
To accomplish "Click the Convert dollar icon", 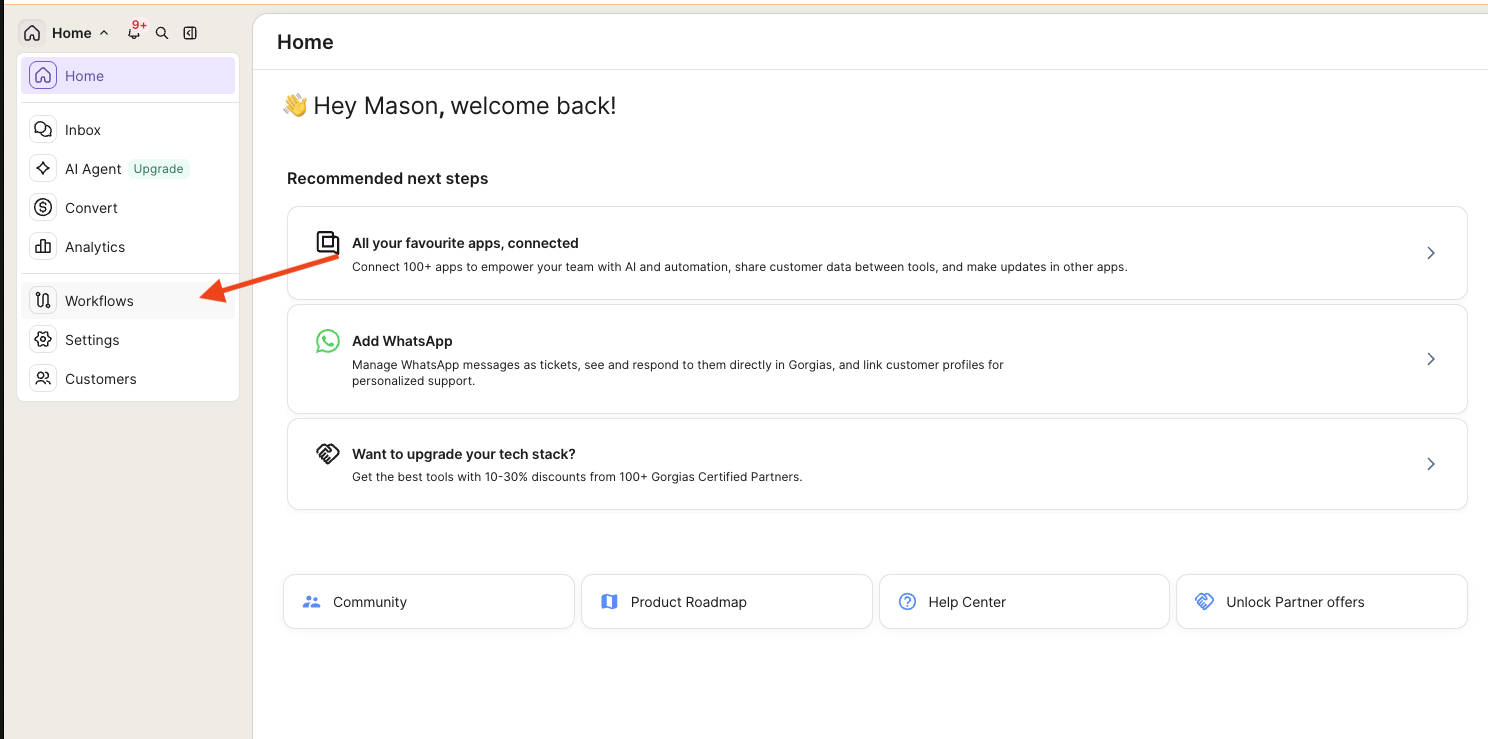I will point(43,208).
